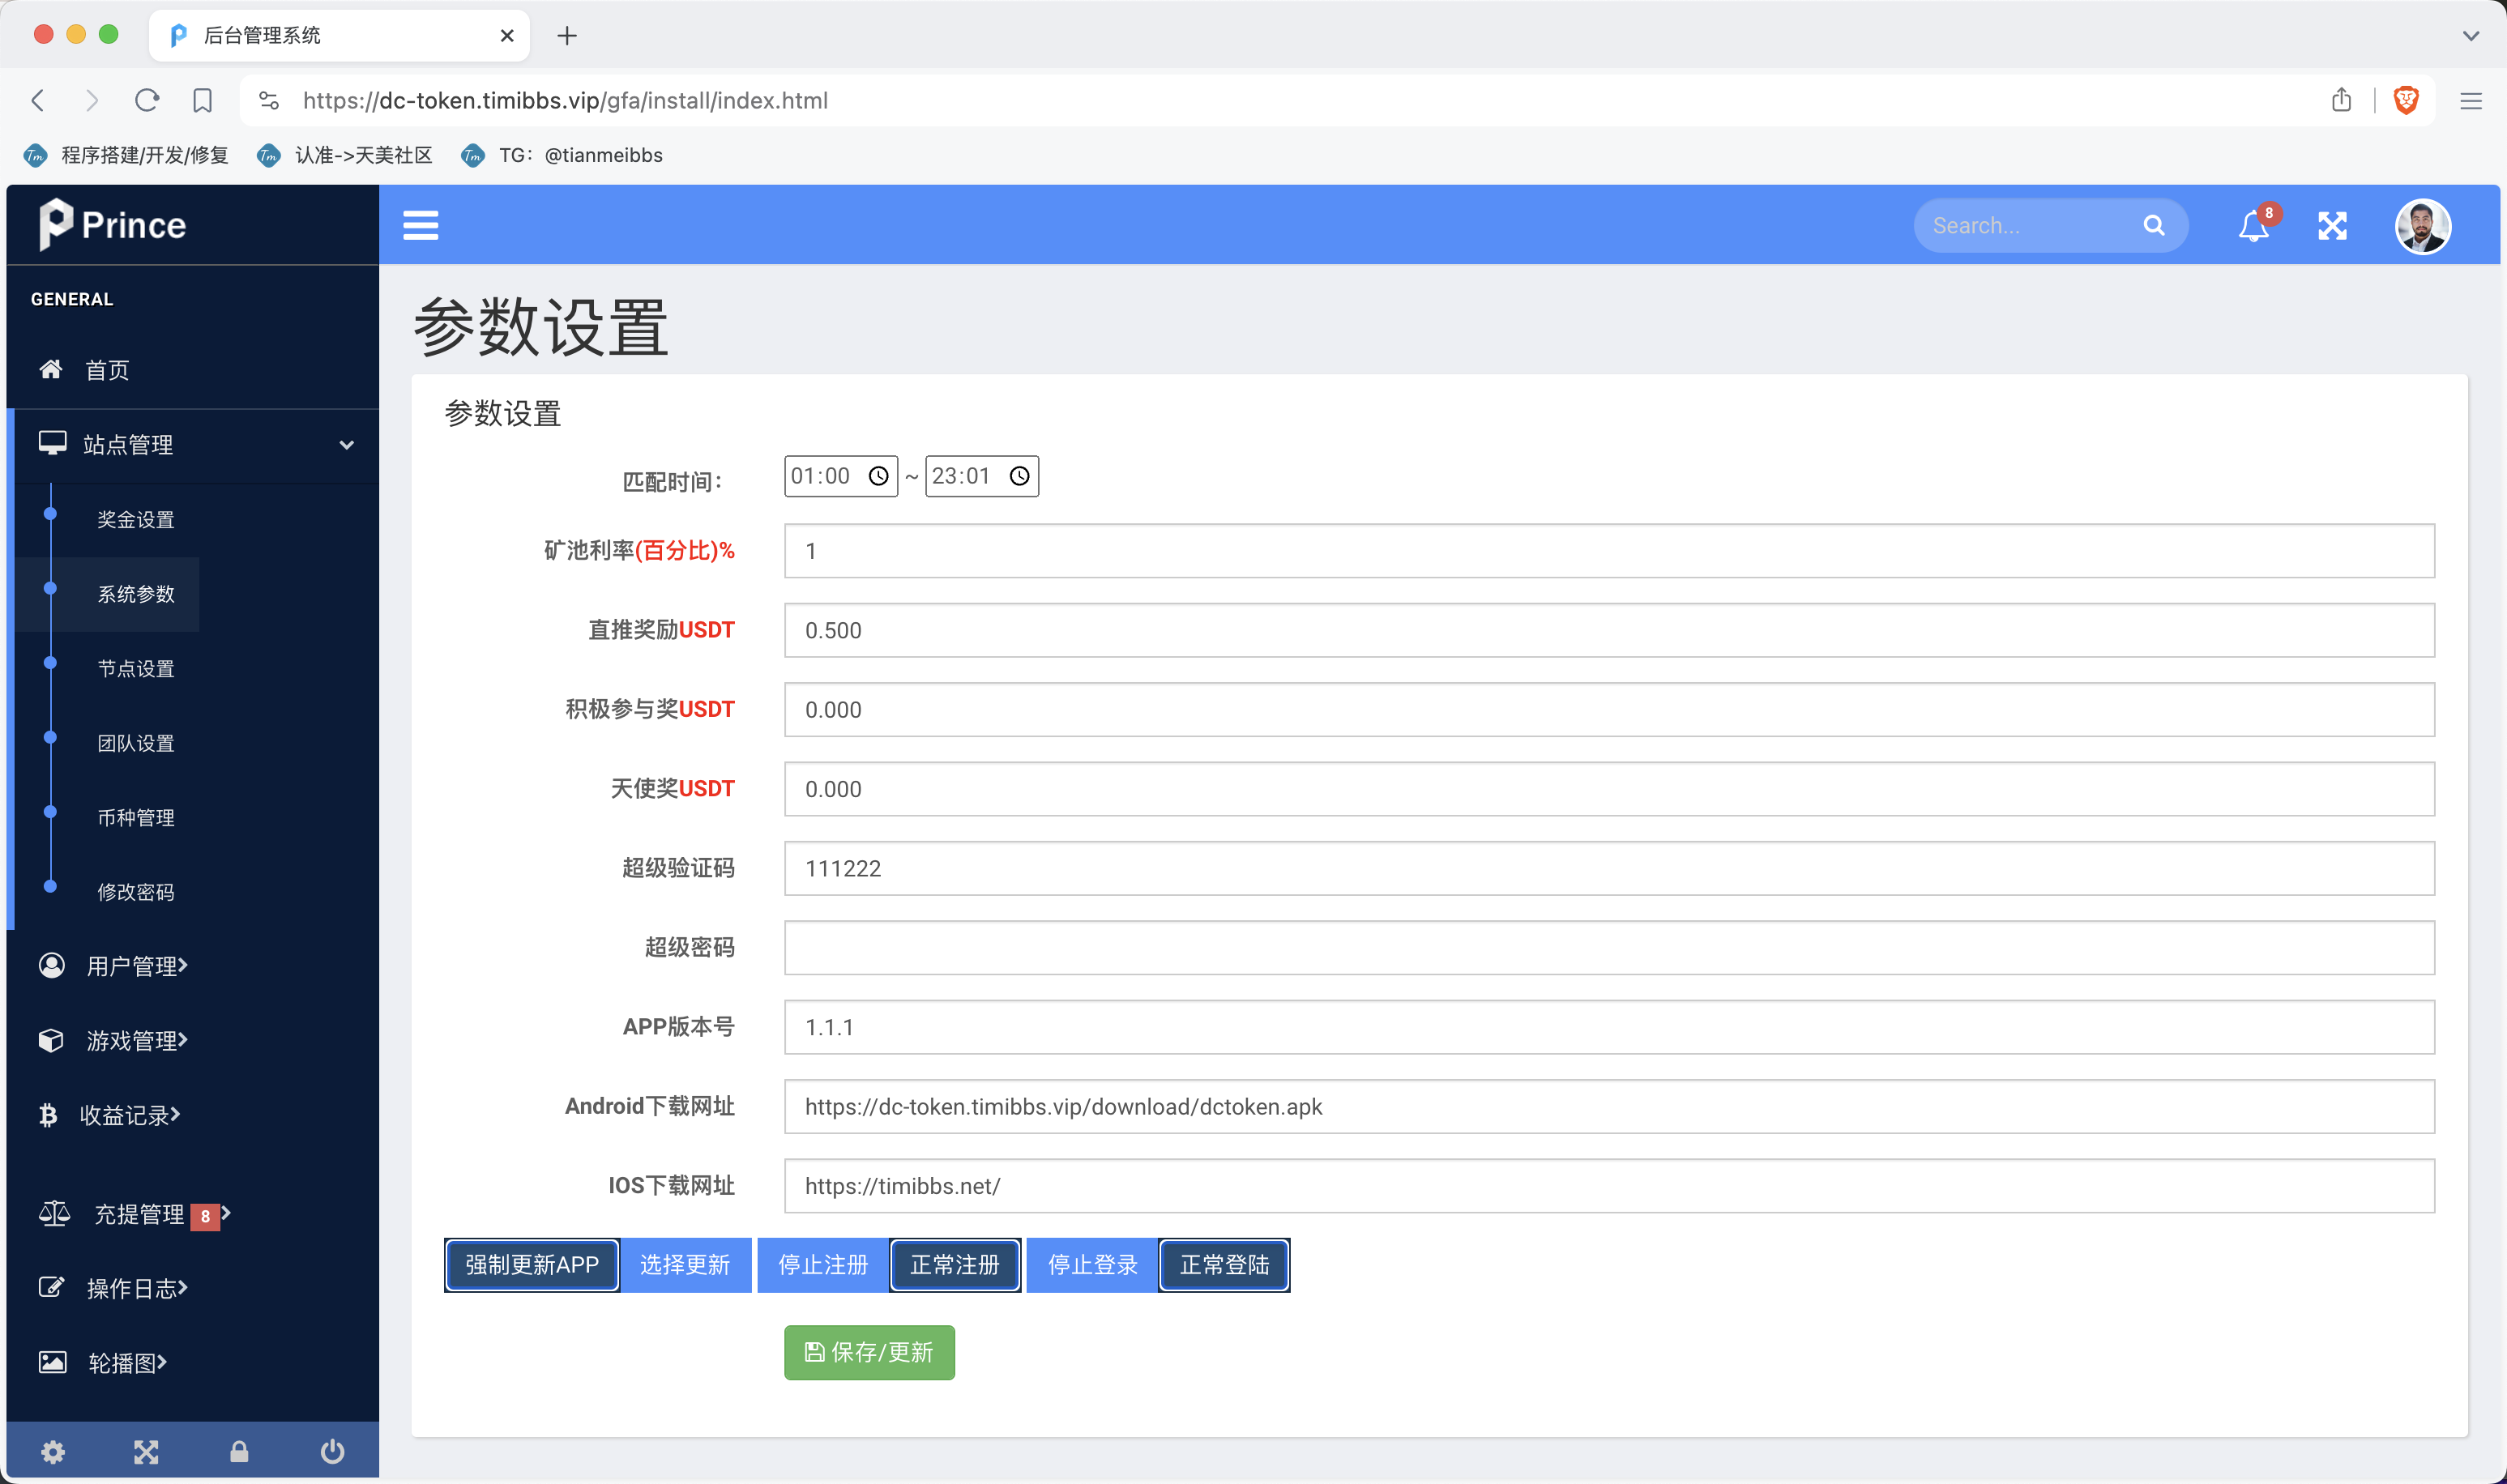
Task: Open bookmark 认准->天美社区
Action: coord(345,155)
